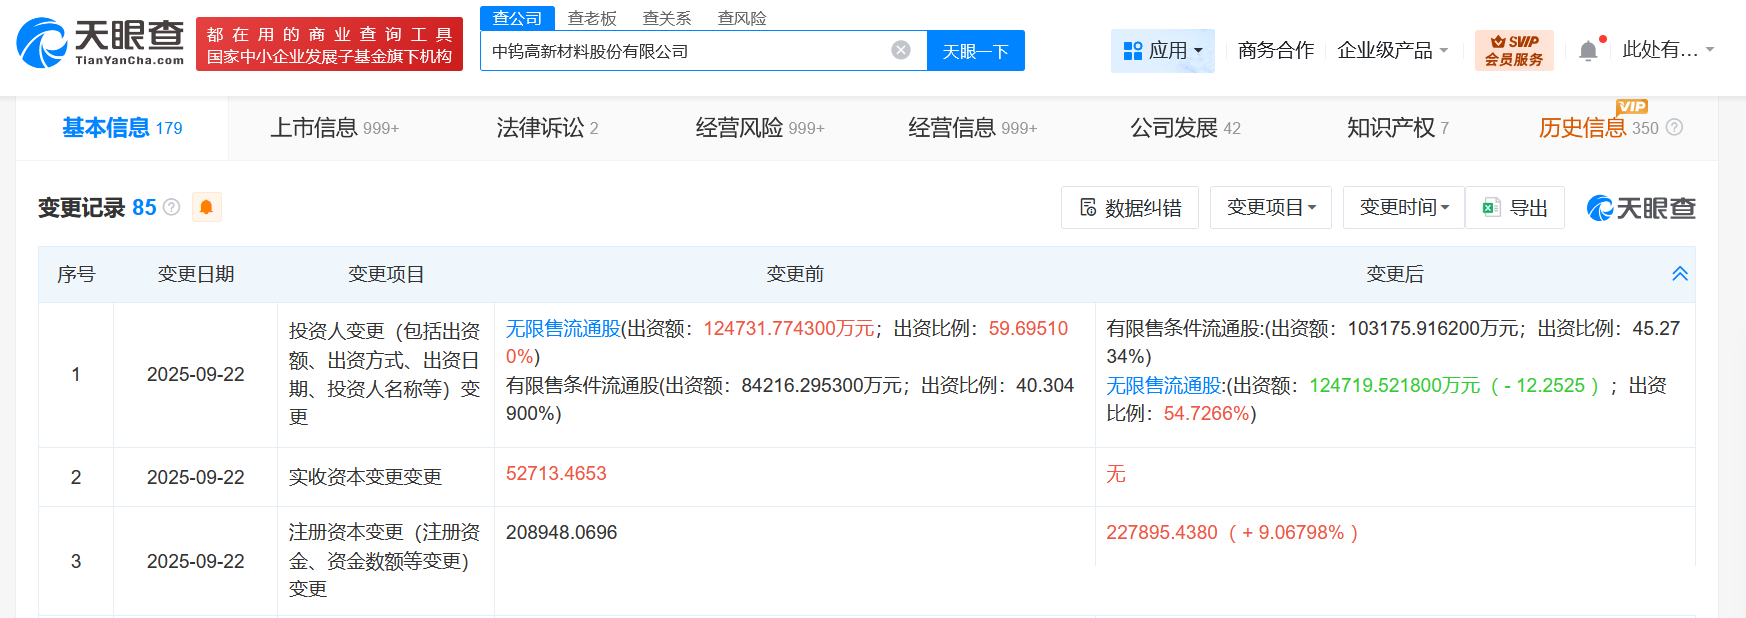Click 无限售流通股 link in 变更后 column
Image resolution: width=1746 pixels, height=618 pixels.
pyautogui.click(x=1164, y=386)
